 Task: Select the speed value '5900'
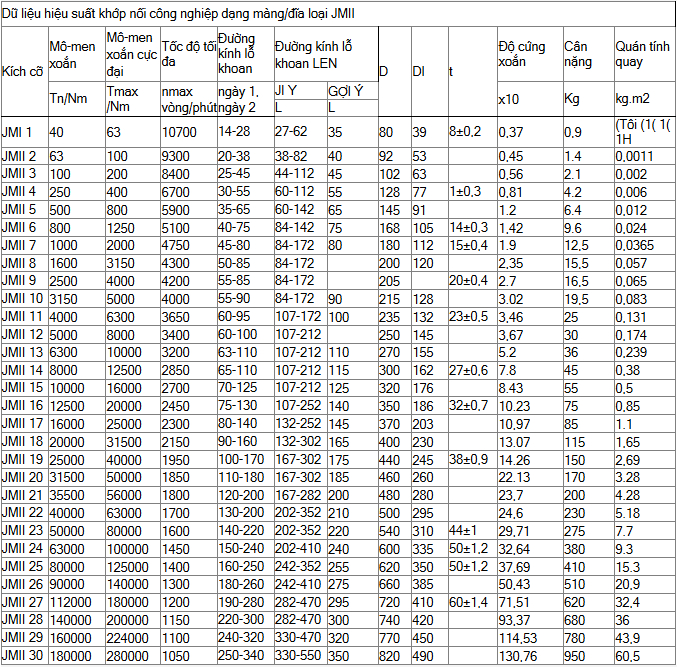click(175, 210)
